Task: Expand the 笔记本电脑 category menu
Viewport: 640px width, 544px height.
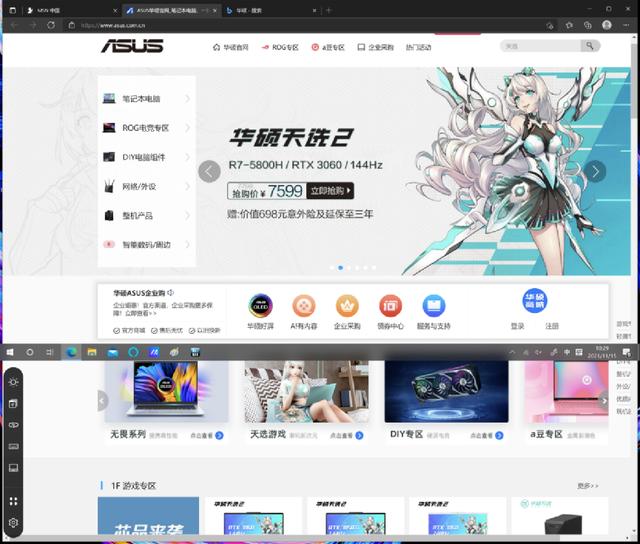Action: click(x=147, y=99)
